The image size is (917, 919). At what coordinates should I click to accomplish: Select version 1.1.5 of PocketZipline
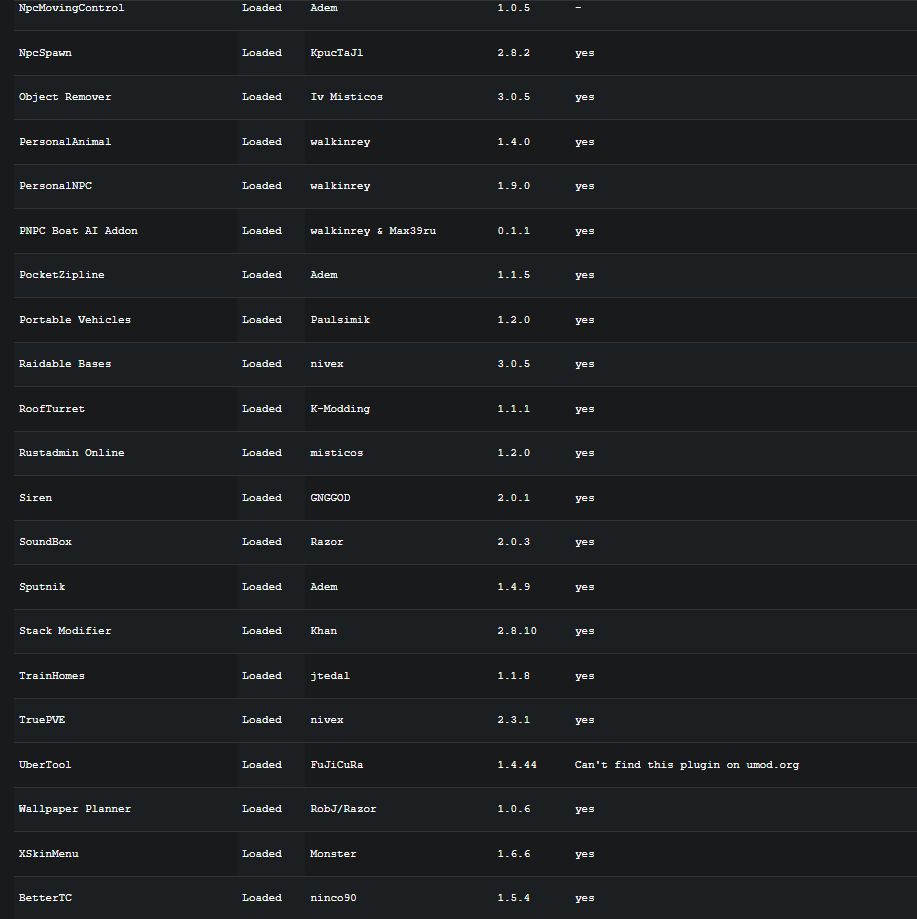coord(514,275)
